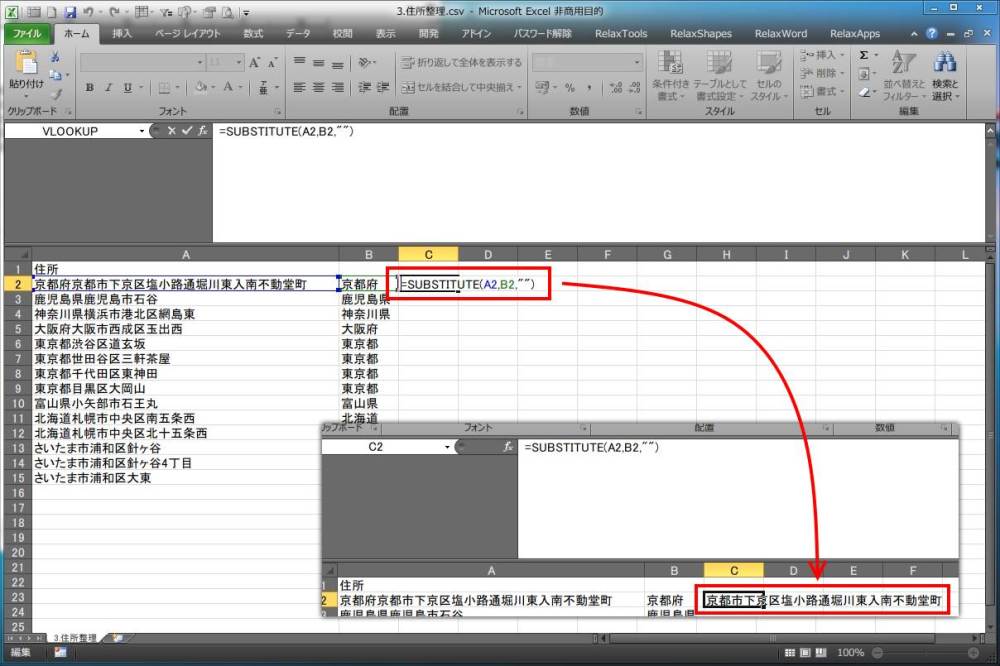Image resolution: width=1000 pixels, height=666 pixels.
Task: Click the AutoSum sigma icon
Action: coord(865,56)
